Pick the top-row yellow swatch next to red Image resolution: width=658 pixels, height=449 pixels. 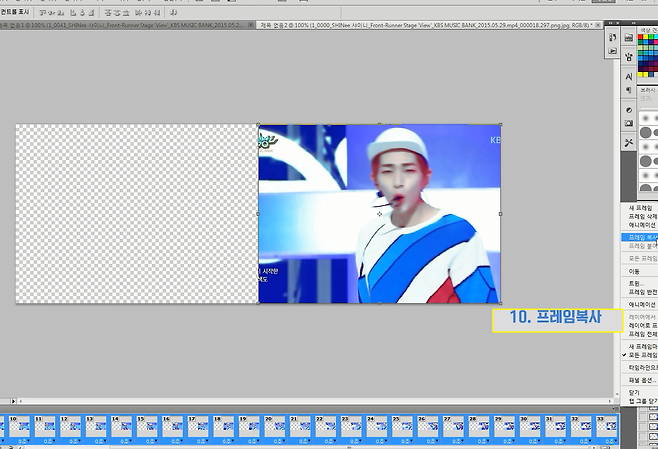tap(646, 37)
